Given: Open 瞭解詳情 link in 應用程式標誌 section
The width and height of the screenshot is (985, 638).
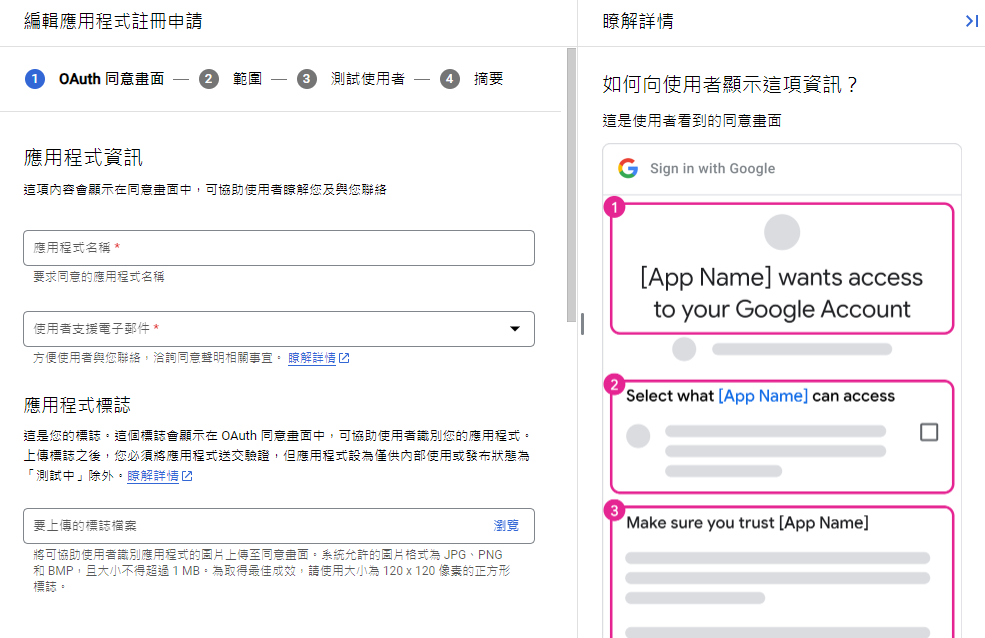Looking at the screenshot, I should click(x=153, y=476).
